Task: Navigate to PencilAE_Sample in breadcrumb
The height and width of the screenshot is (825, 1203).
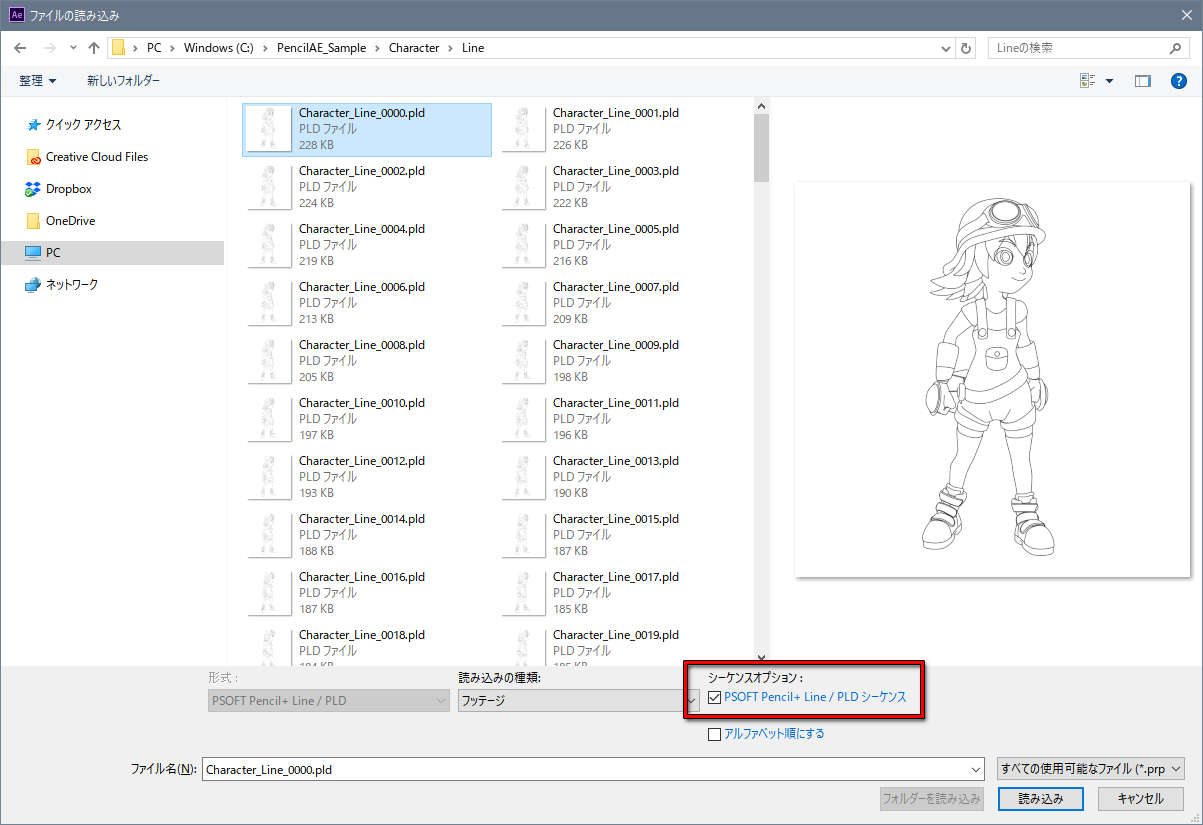Action: tap(322, 48)
